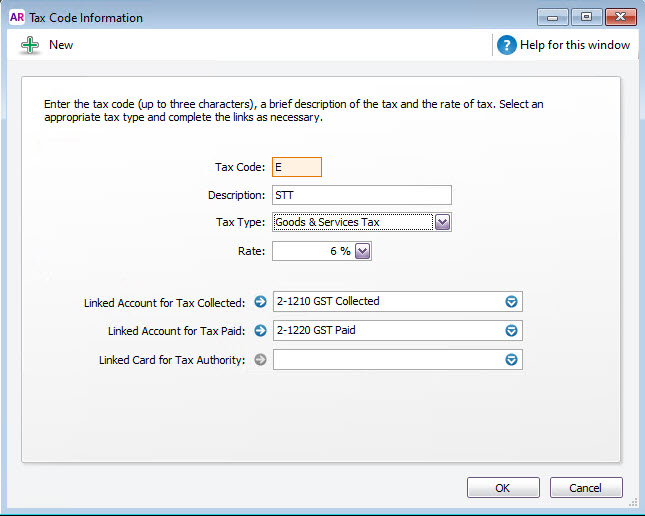The height and width of the screenshot is (516, 645).
Task: Click the Goods & Services Tax combo box
Action: coord(353,222)
